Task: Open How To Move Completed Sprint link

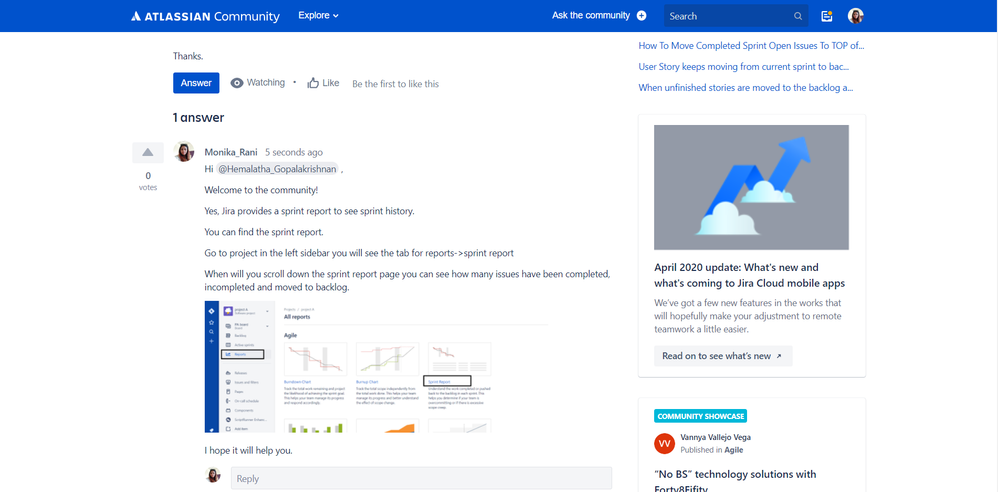Action: [751, 45]
